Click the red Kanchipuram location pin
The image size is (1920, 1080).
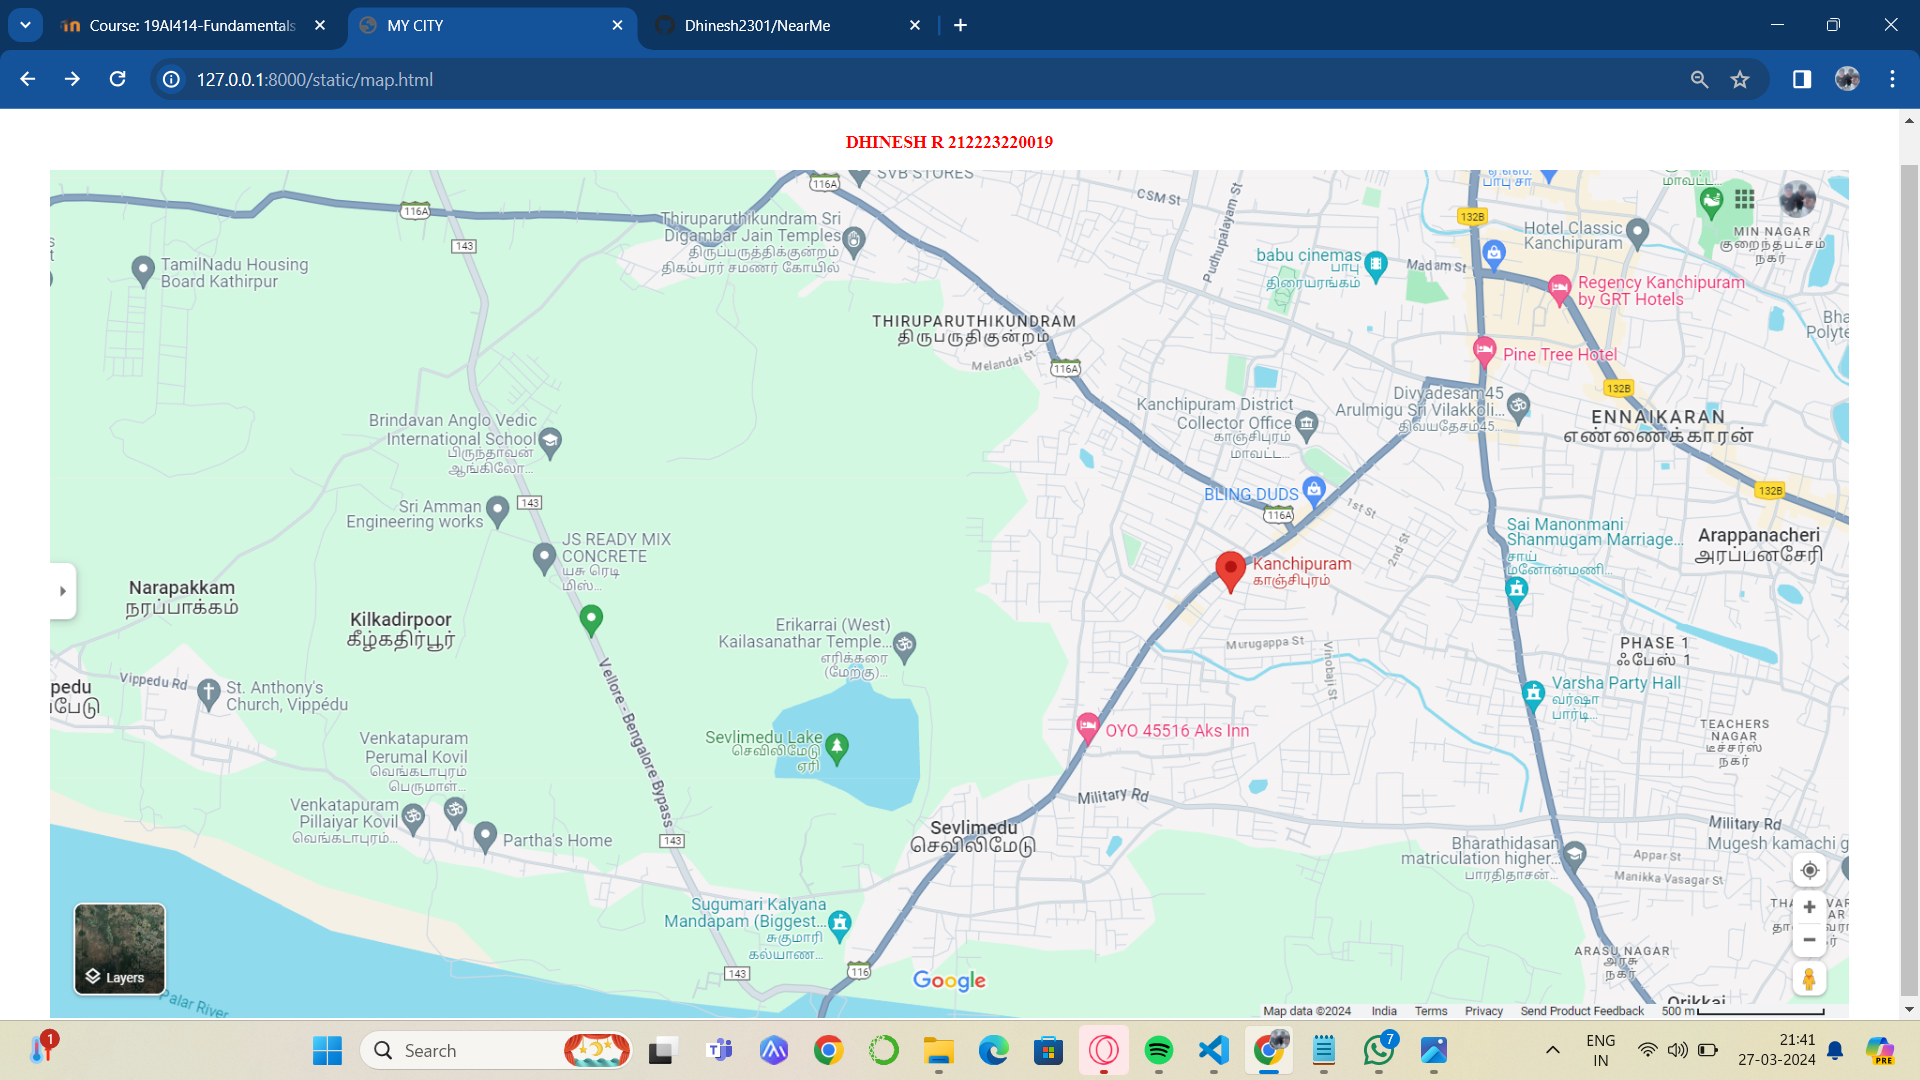tap(1230, 570)
